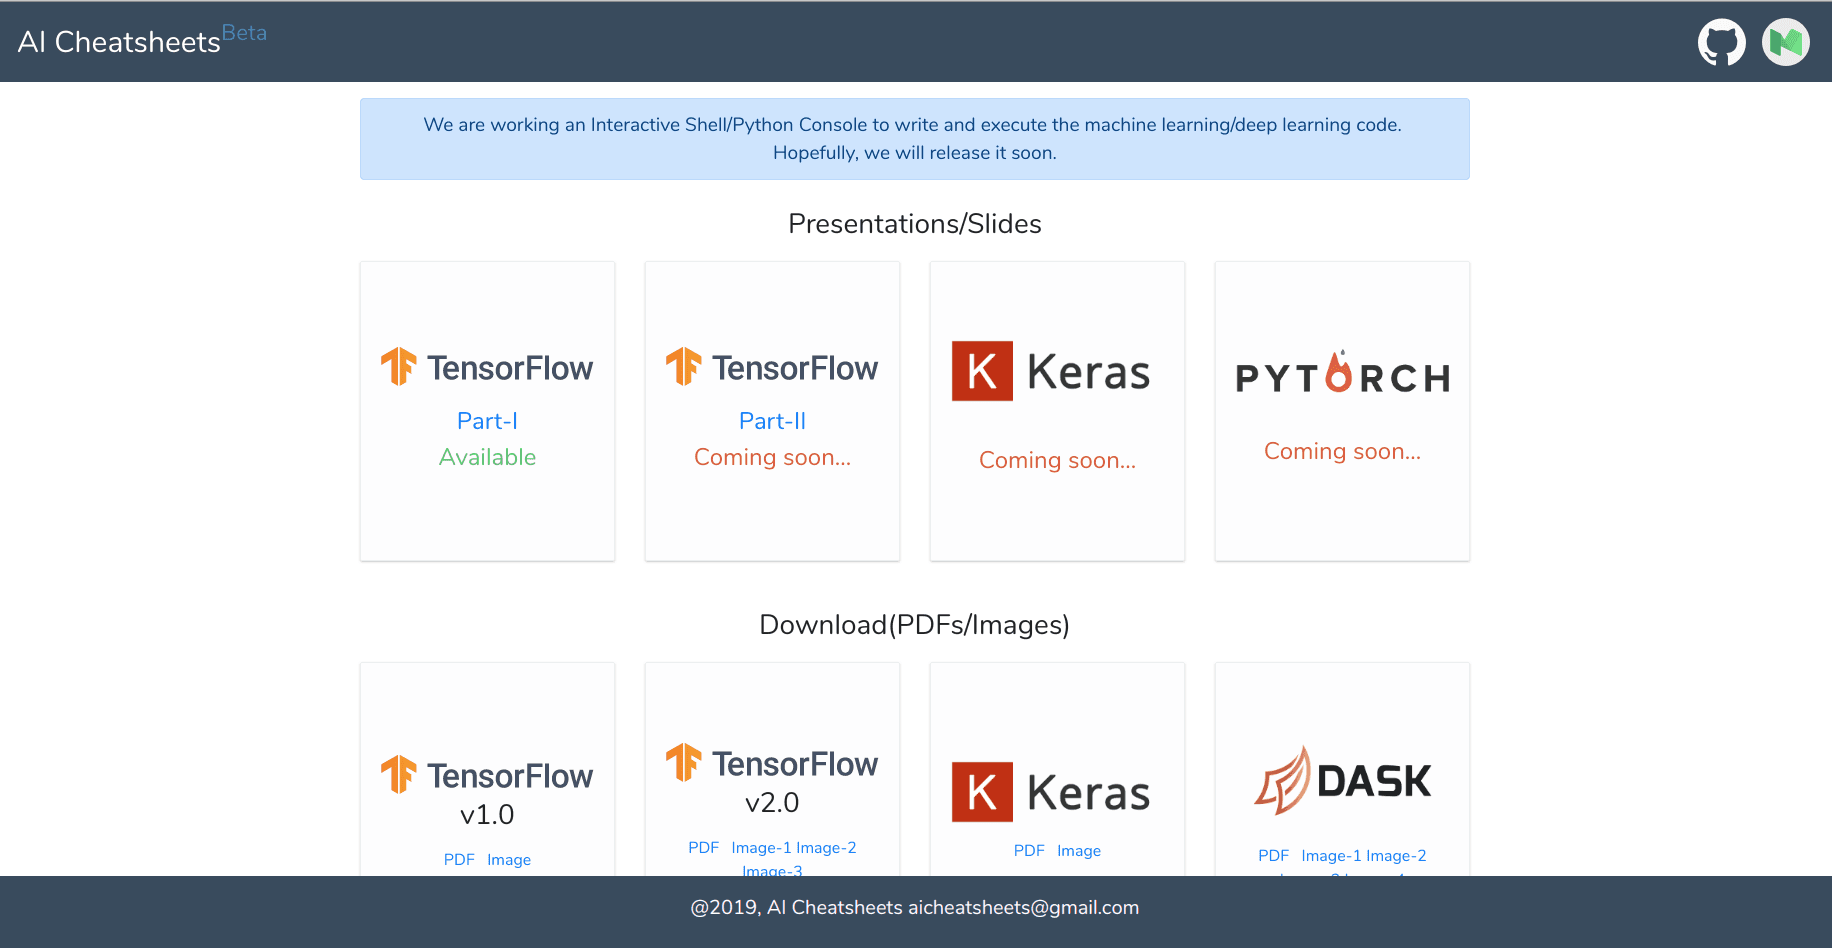
Task: Open the TensorFlow v1.0 Image link
Action: coord(509,860)
